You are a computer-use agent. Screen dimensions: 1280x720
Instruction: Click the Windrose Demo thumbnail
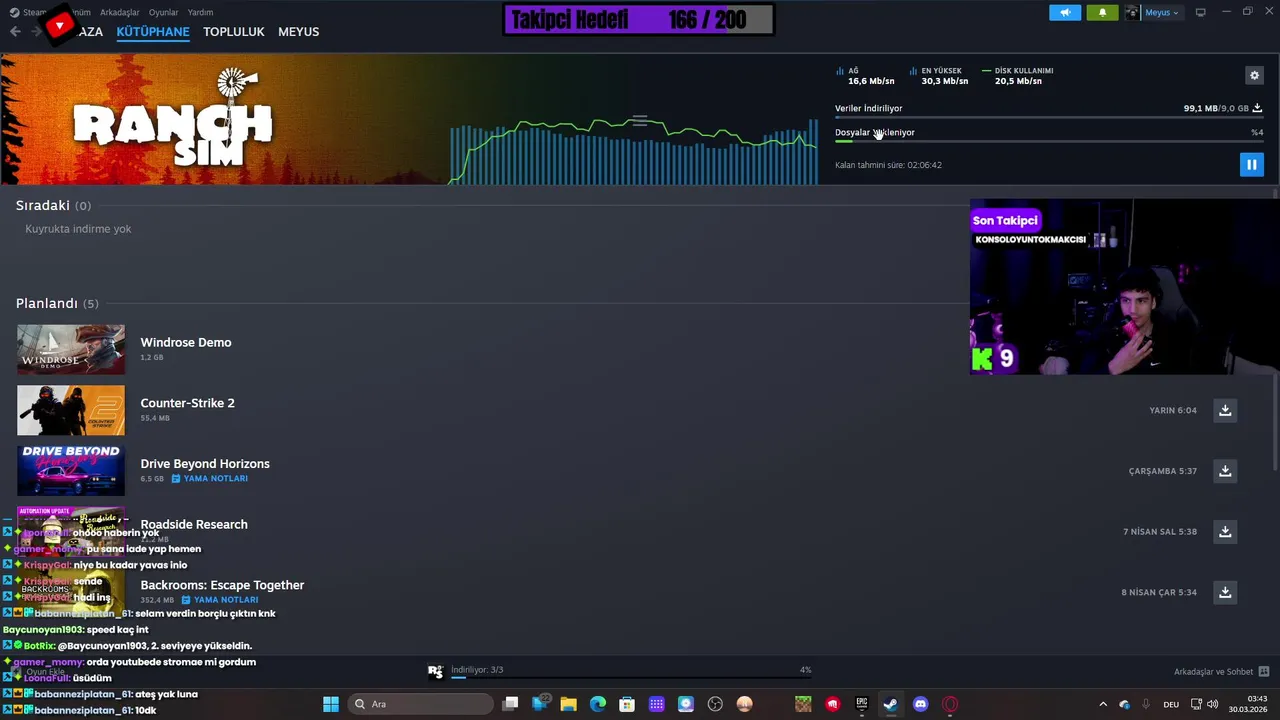coord(71,350)
